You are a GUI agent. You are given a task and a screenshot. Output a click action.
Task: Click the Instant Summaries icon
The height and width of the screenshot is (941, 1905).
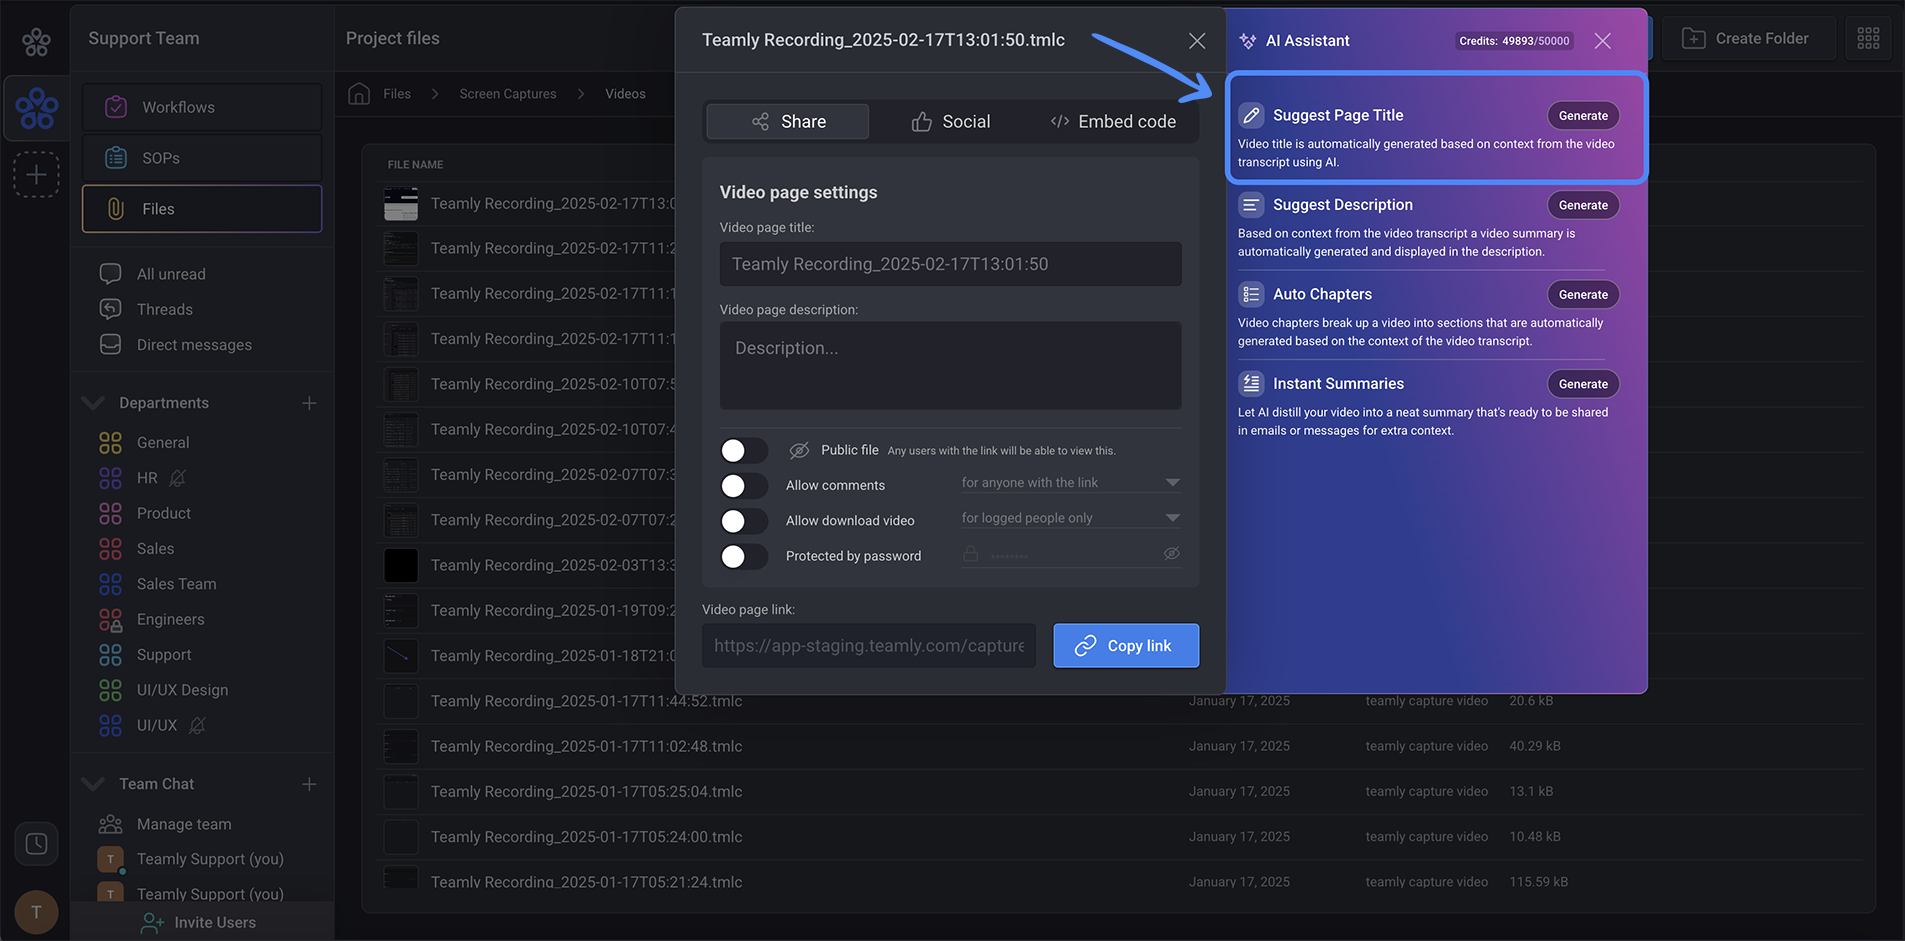coord(1251,383)
